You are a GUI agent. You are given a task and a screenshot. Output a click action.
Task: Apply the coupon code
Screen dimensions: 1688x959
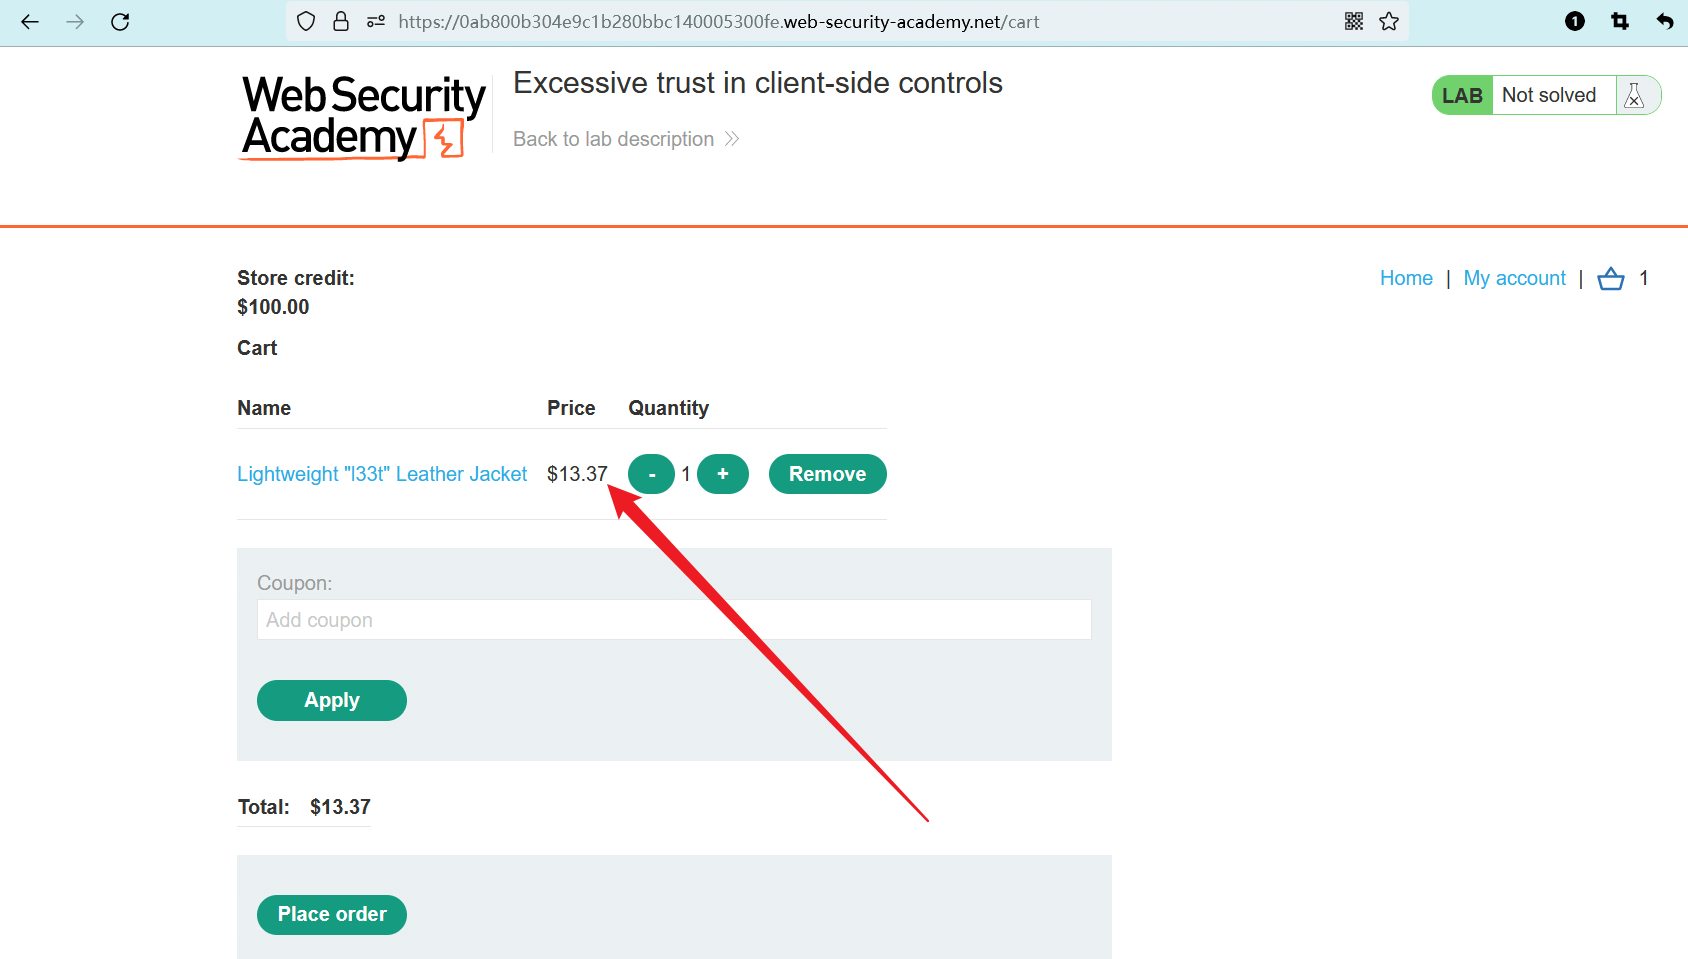pos(332,700)
